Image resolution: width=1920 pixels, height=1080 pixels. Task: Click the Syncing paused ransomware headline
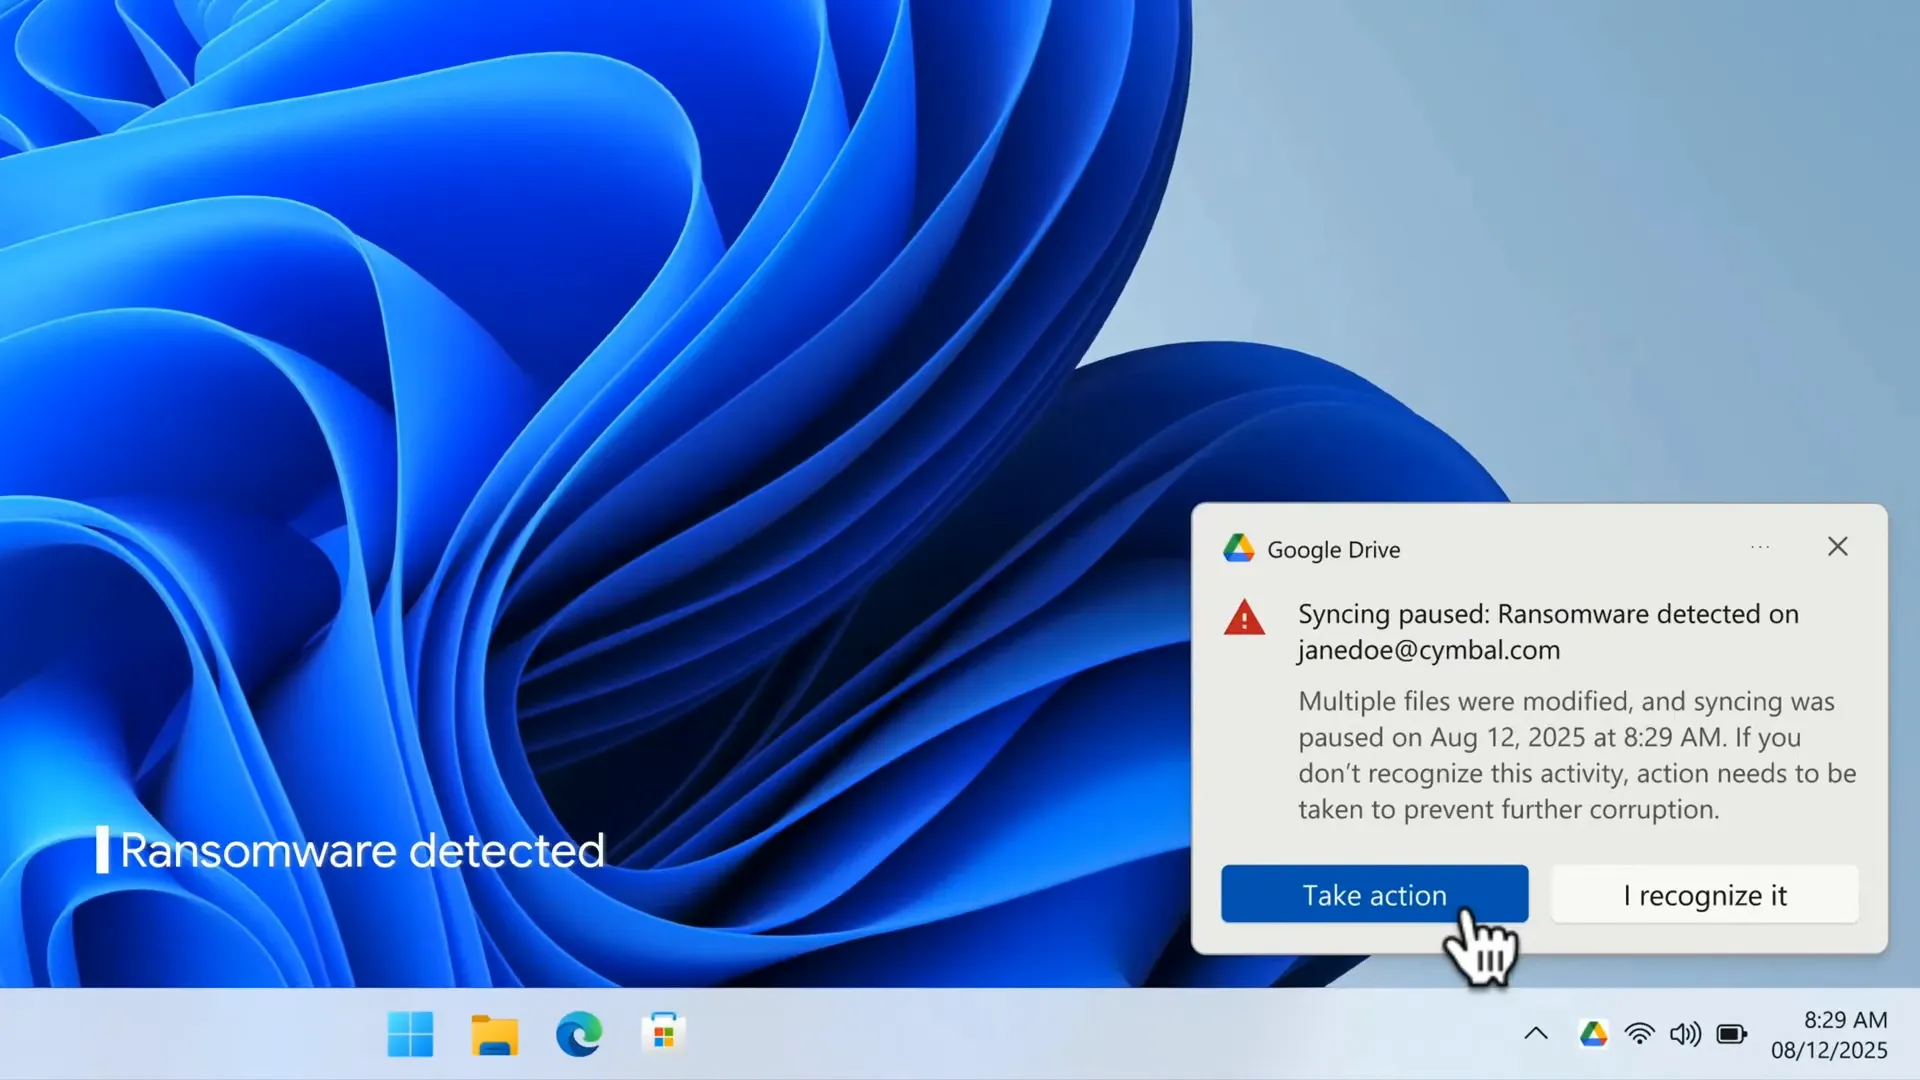1547,614
